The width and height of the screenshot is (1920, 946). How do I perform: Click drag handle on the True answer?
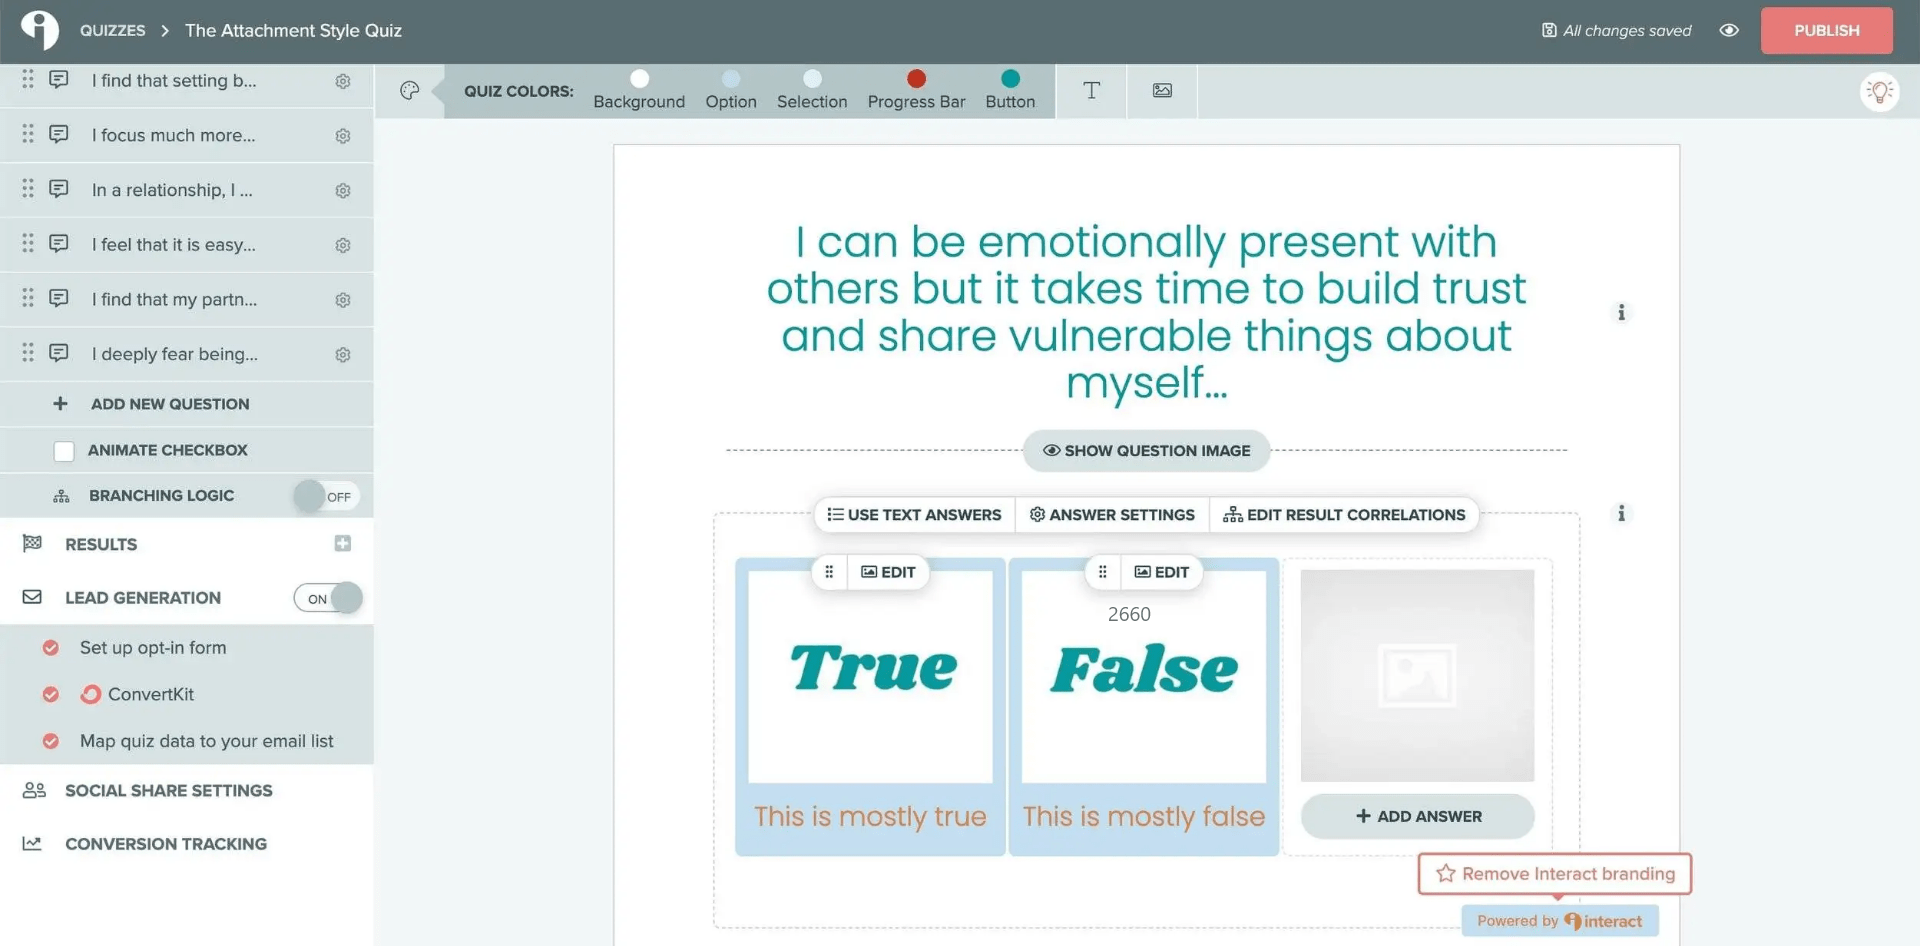829,572
